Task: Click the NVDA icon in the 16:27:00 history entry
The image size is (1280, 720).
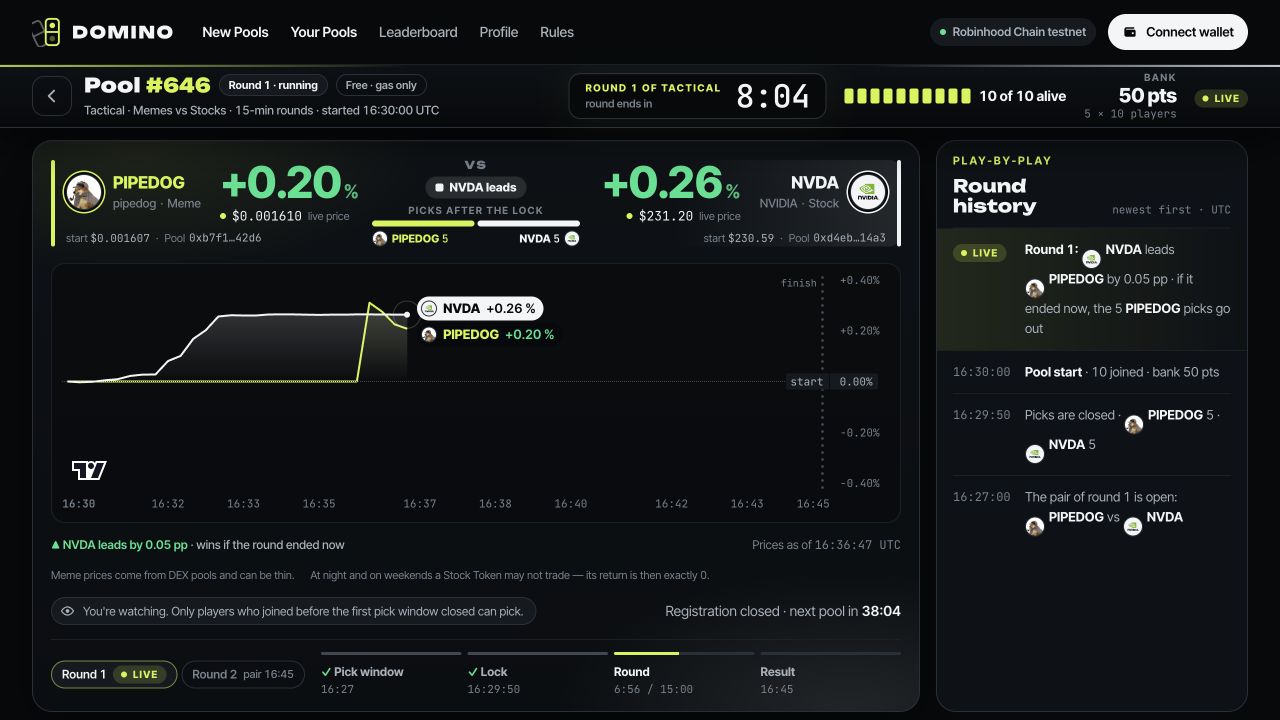Action: 1133,526
